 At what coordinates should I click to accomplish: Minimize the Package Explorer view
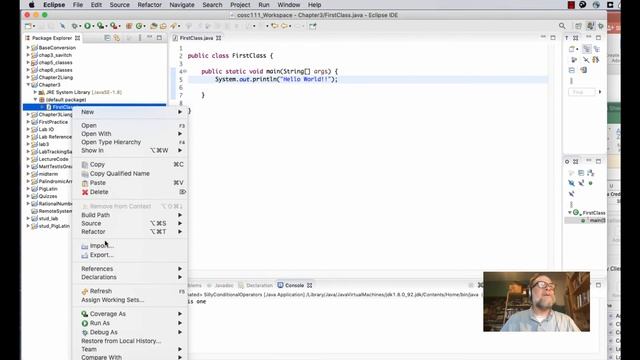point(149,38)
